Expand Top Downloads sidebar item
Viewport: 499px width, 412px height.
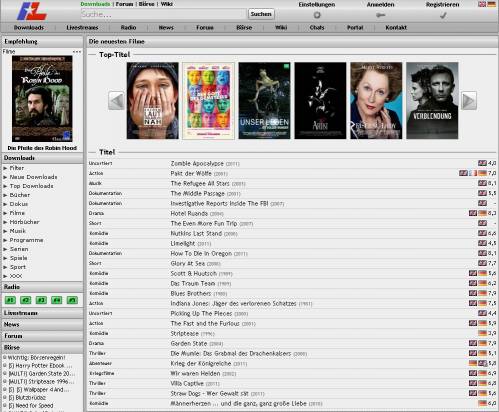(x=31, y=186)
